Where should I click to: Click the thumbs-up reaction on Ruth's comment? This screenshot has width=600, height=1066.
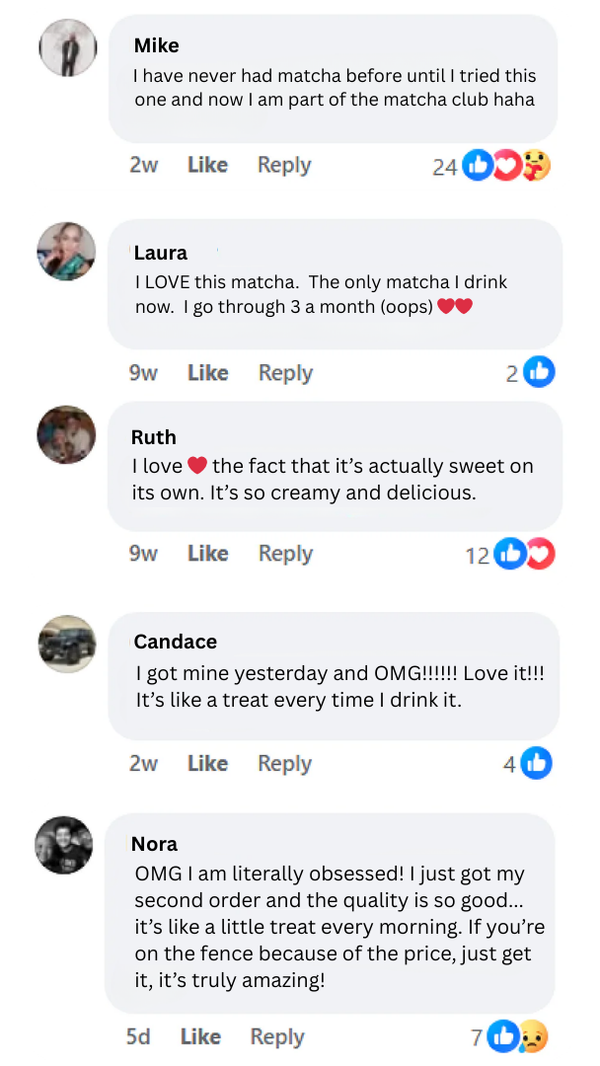510,554
